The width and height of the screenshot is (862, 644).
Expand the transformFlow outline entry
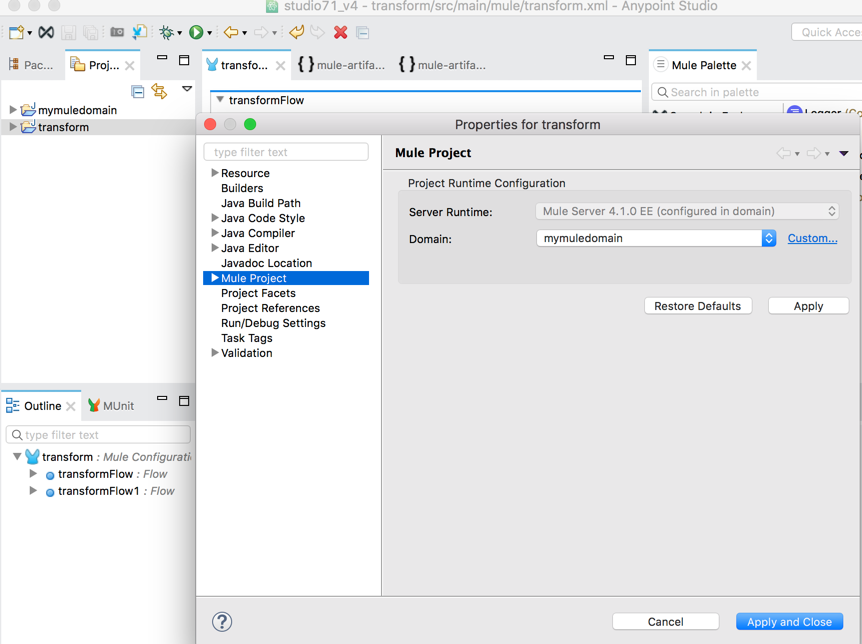click(33, 473)
